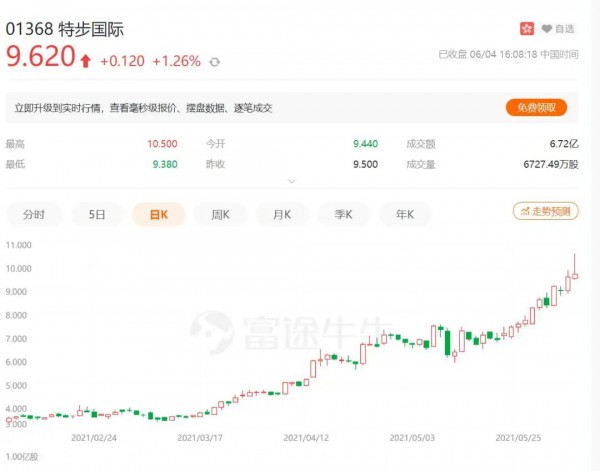Open the 走势预测 trend forecast button

[546, 211]
